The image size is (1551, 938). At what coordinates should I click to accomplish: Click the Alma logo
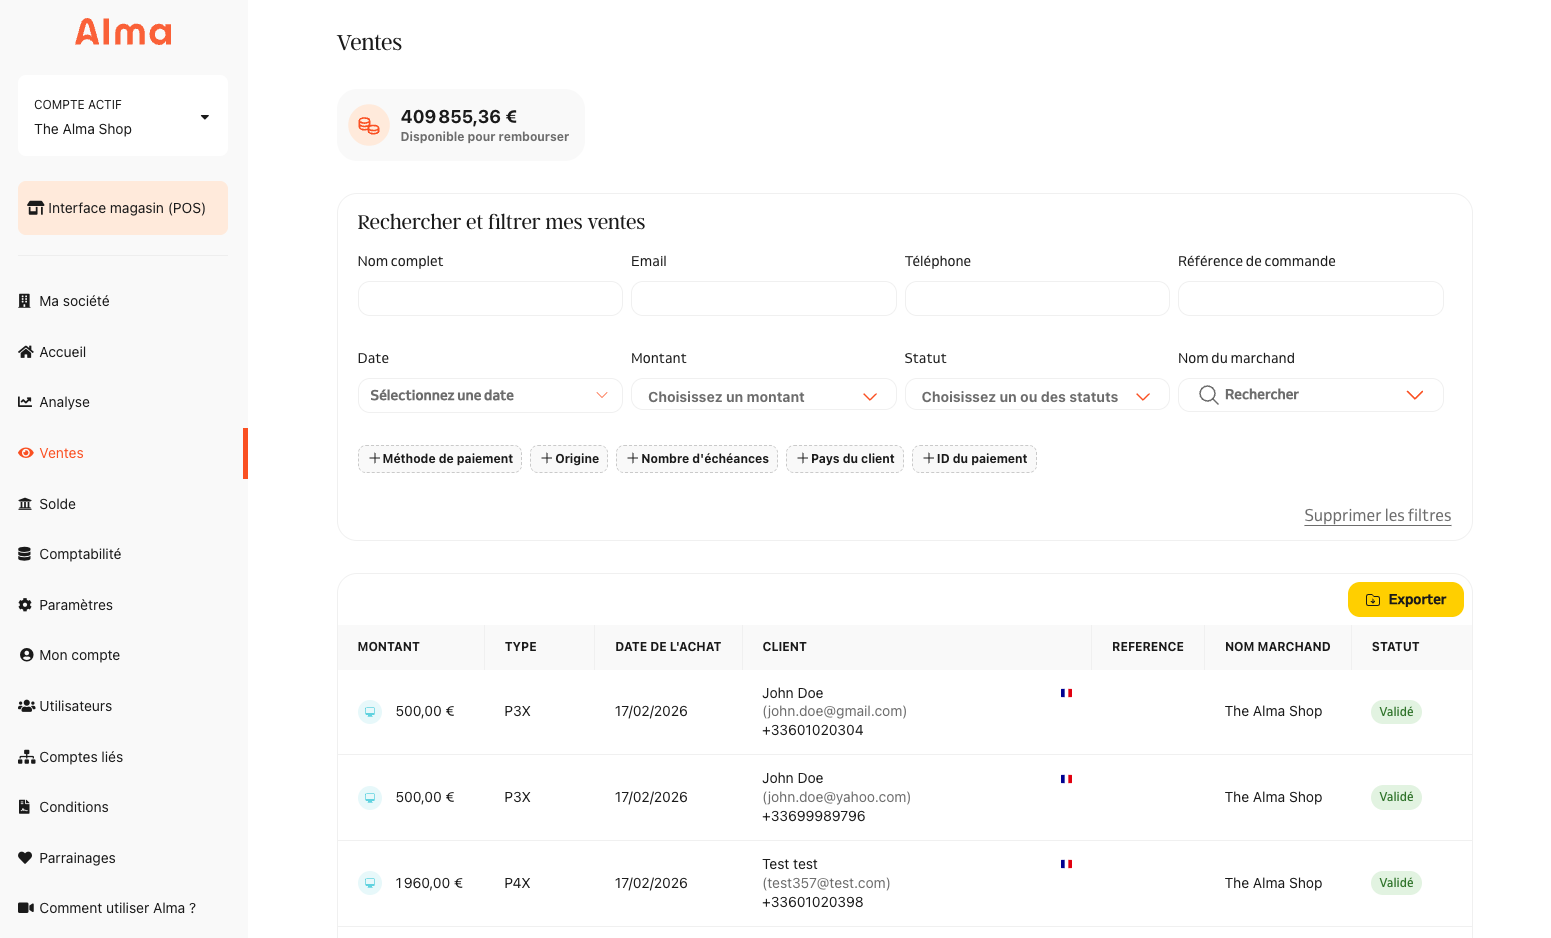pyautogui.click(x=123, y=32)
